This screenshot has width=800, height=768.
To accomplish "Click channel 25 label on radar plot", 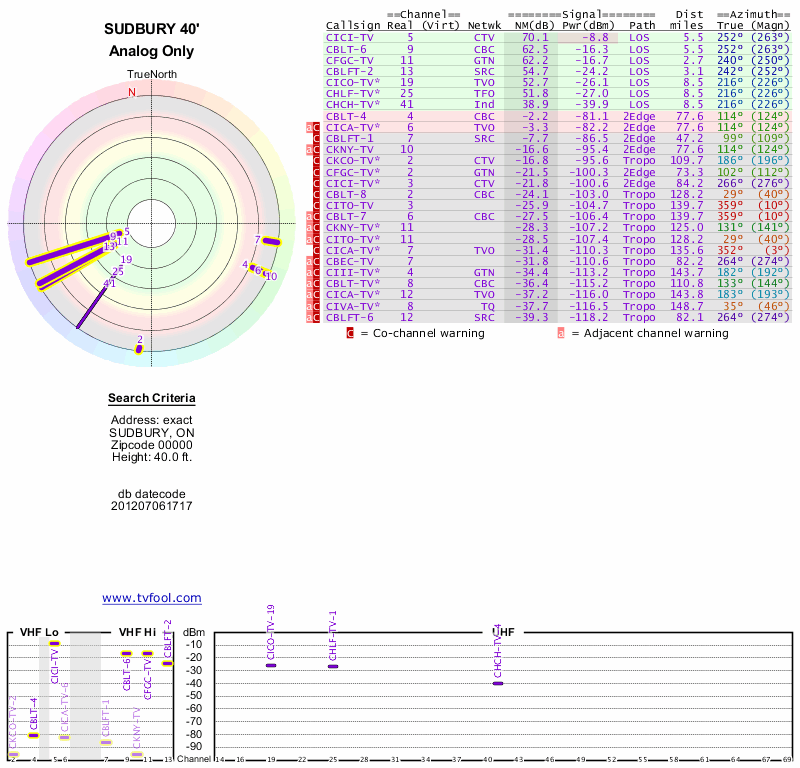I will coord(118,271).
